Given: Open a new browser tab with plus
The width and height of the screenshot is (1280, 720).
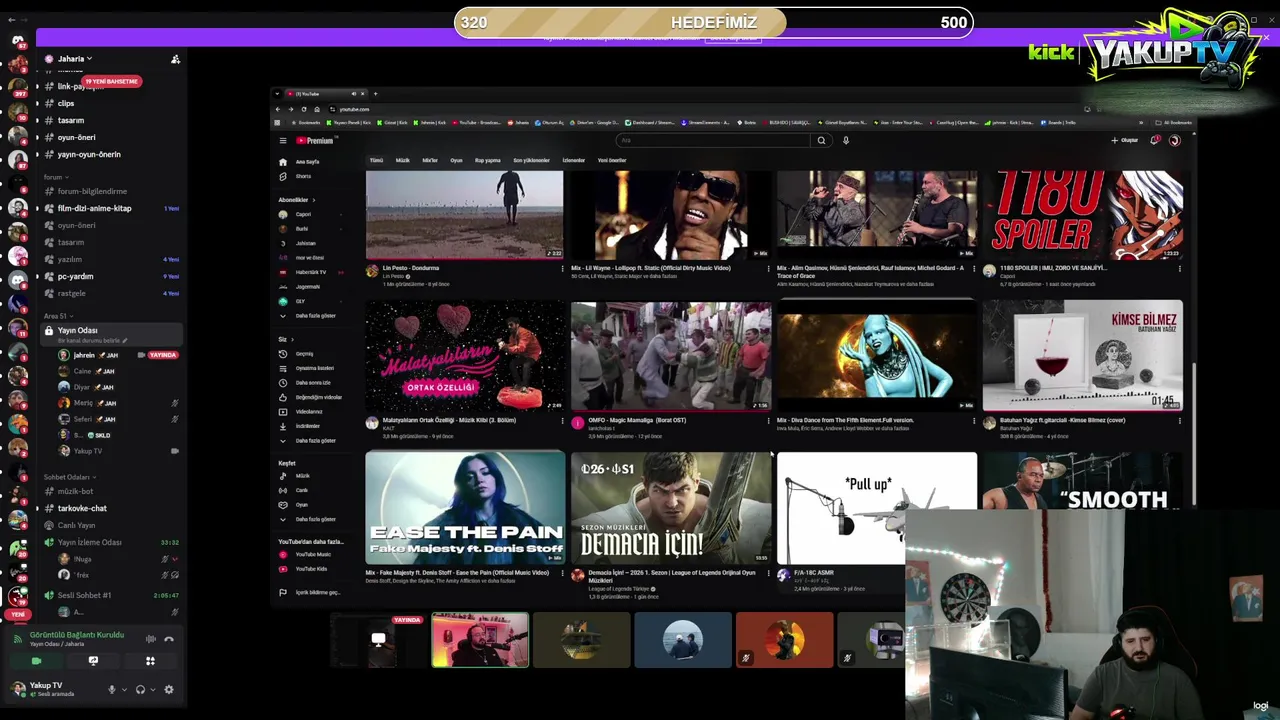Looking at the screenshot, I should coord(375,94).
